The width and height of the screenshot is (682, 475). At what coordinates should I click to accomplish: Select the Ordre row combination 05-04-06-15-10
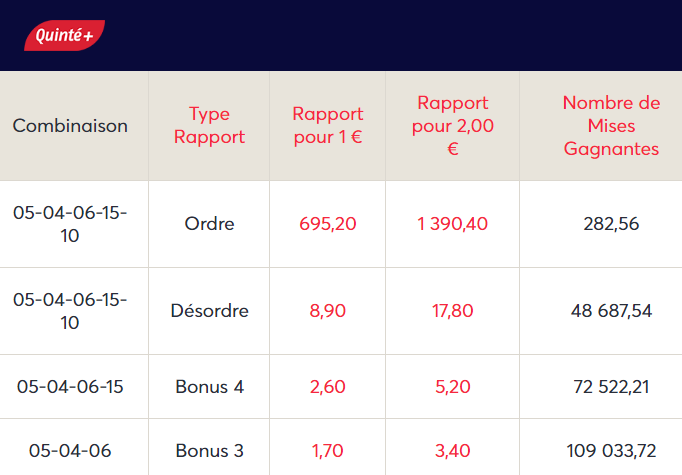pyautogui.click(x=70, y=224)
